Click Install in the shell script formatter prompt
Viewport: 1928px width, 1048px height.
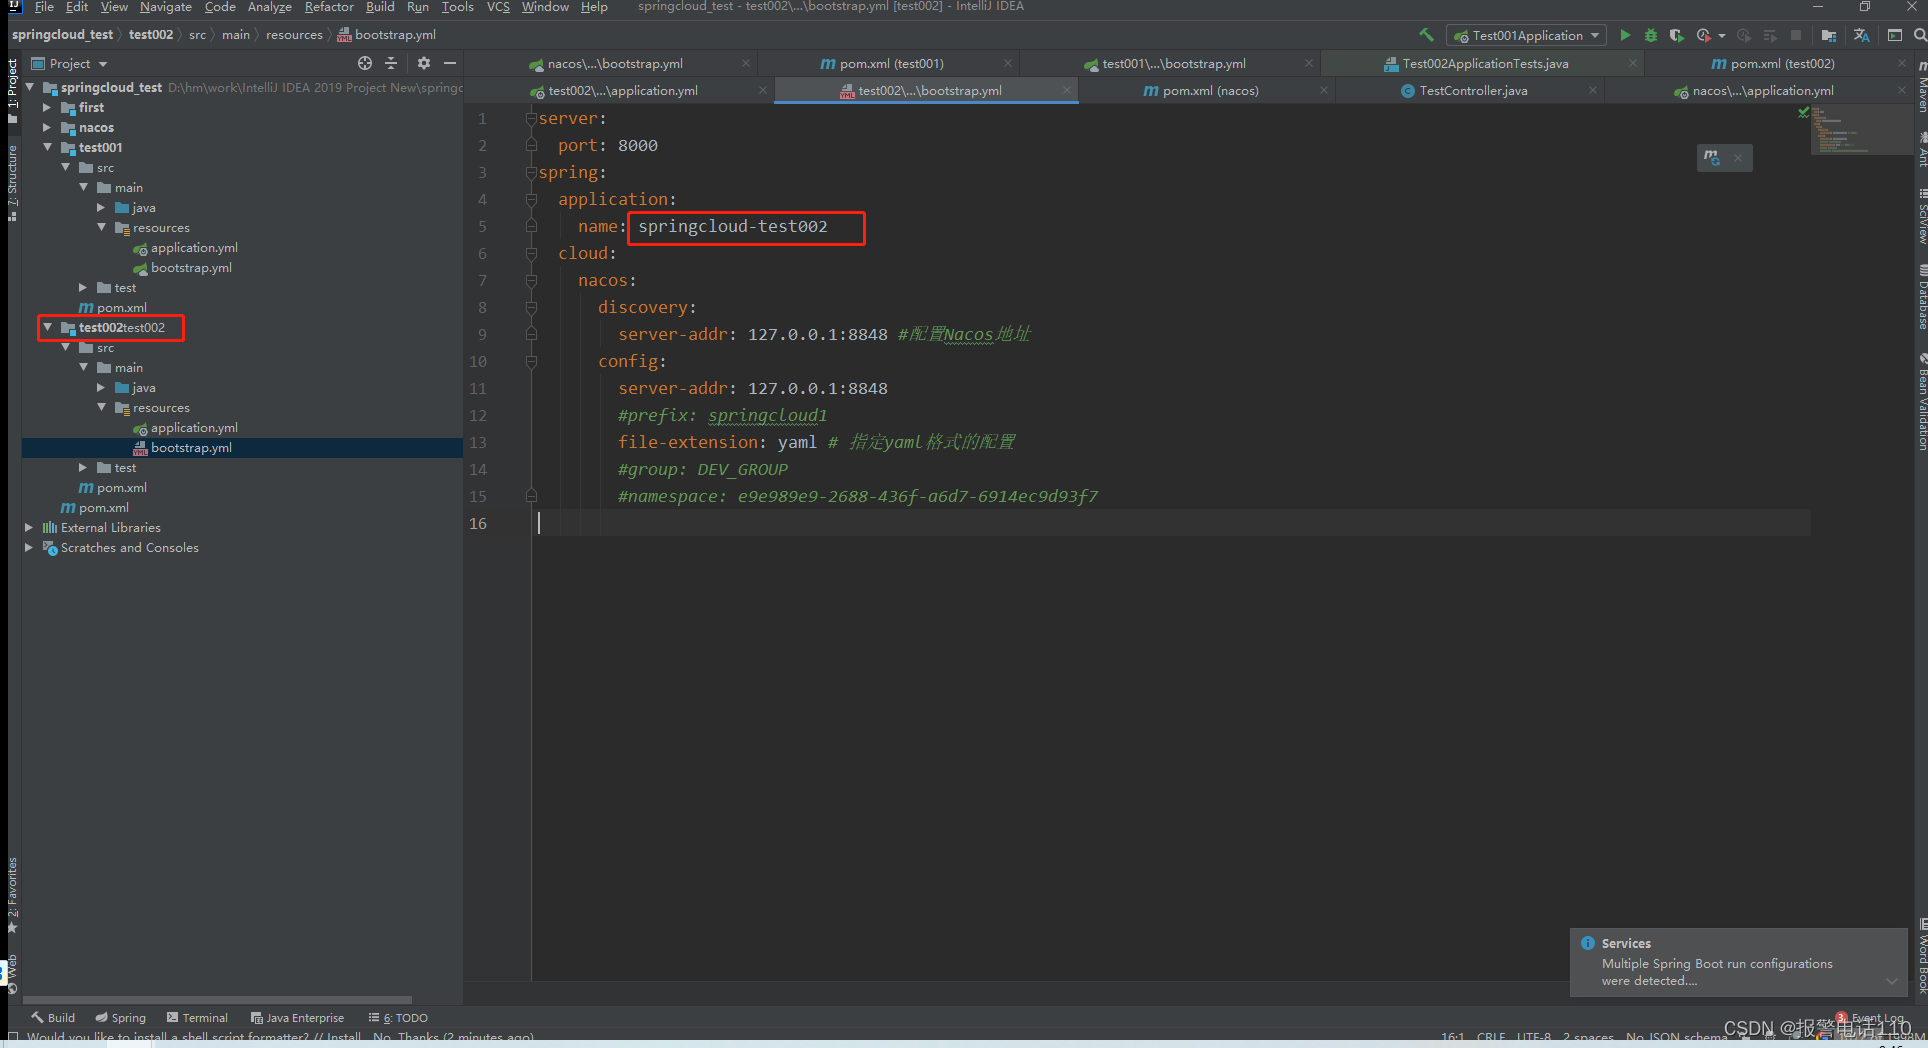click(x=342, y=1037)
